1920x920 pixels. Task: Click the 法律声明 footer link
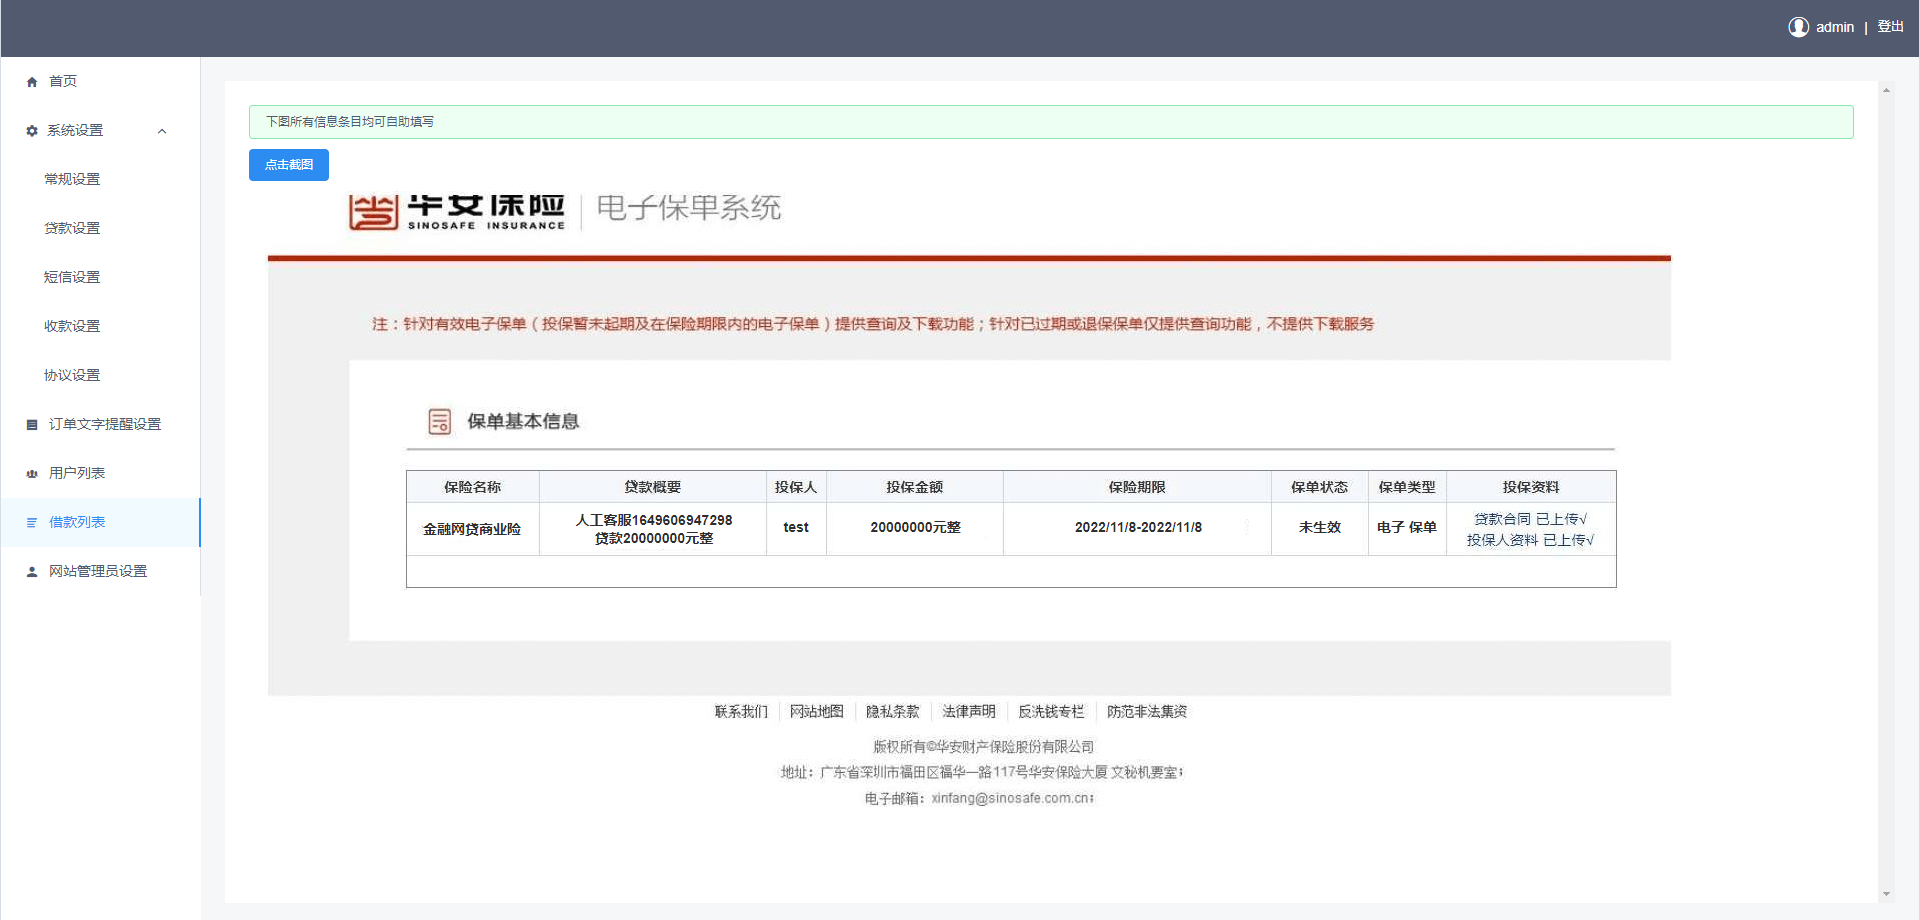point(968,711)
